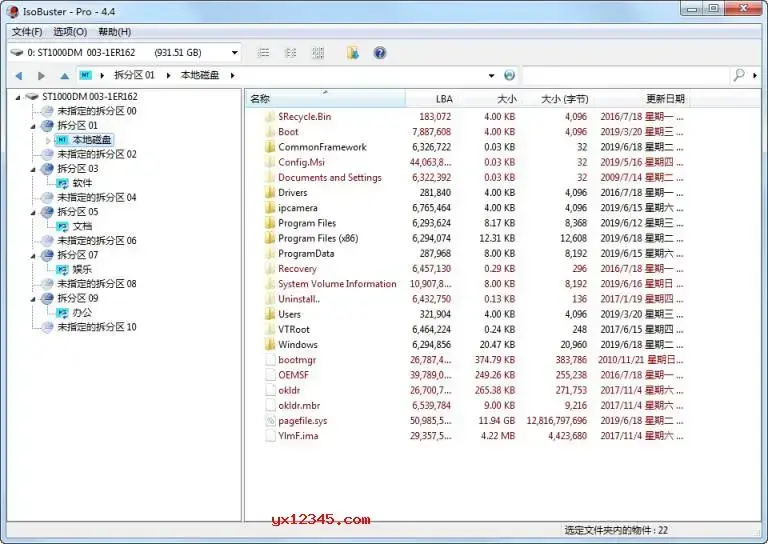The height and width of the screenshot is (544, 768).
Task: Click the extract folder toolbar icon
Action: point(352,52)
